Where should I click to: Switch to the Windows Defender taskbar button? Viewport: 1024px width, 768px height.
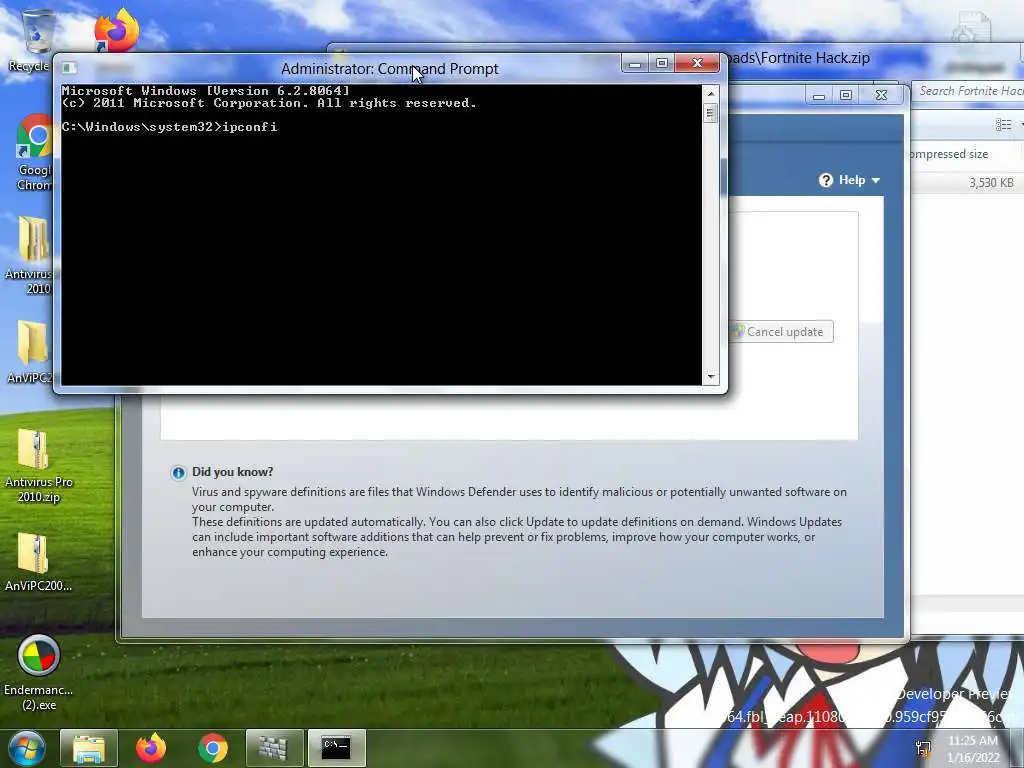coord(274,748)
